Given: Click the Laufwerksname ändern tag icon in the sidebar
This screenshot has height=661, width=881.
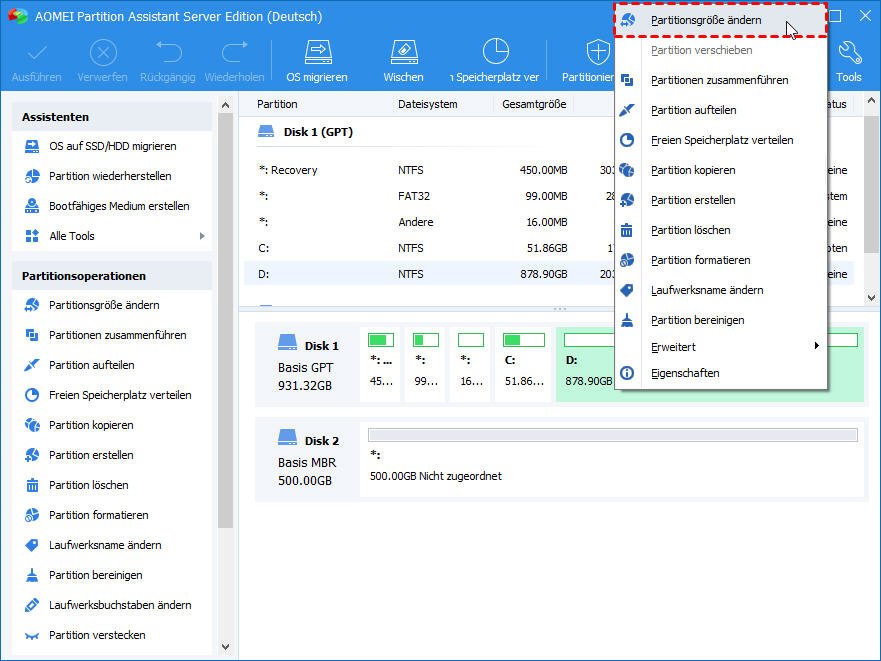Looking at the screenshot, I should click(x=32, y=545).
